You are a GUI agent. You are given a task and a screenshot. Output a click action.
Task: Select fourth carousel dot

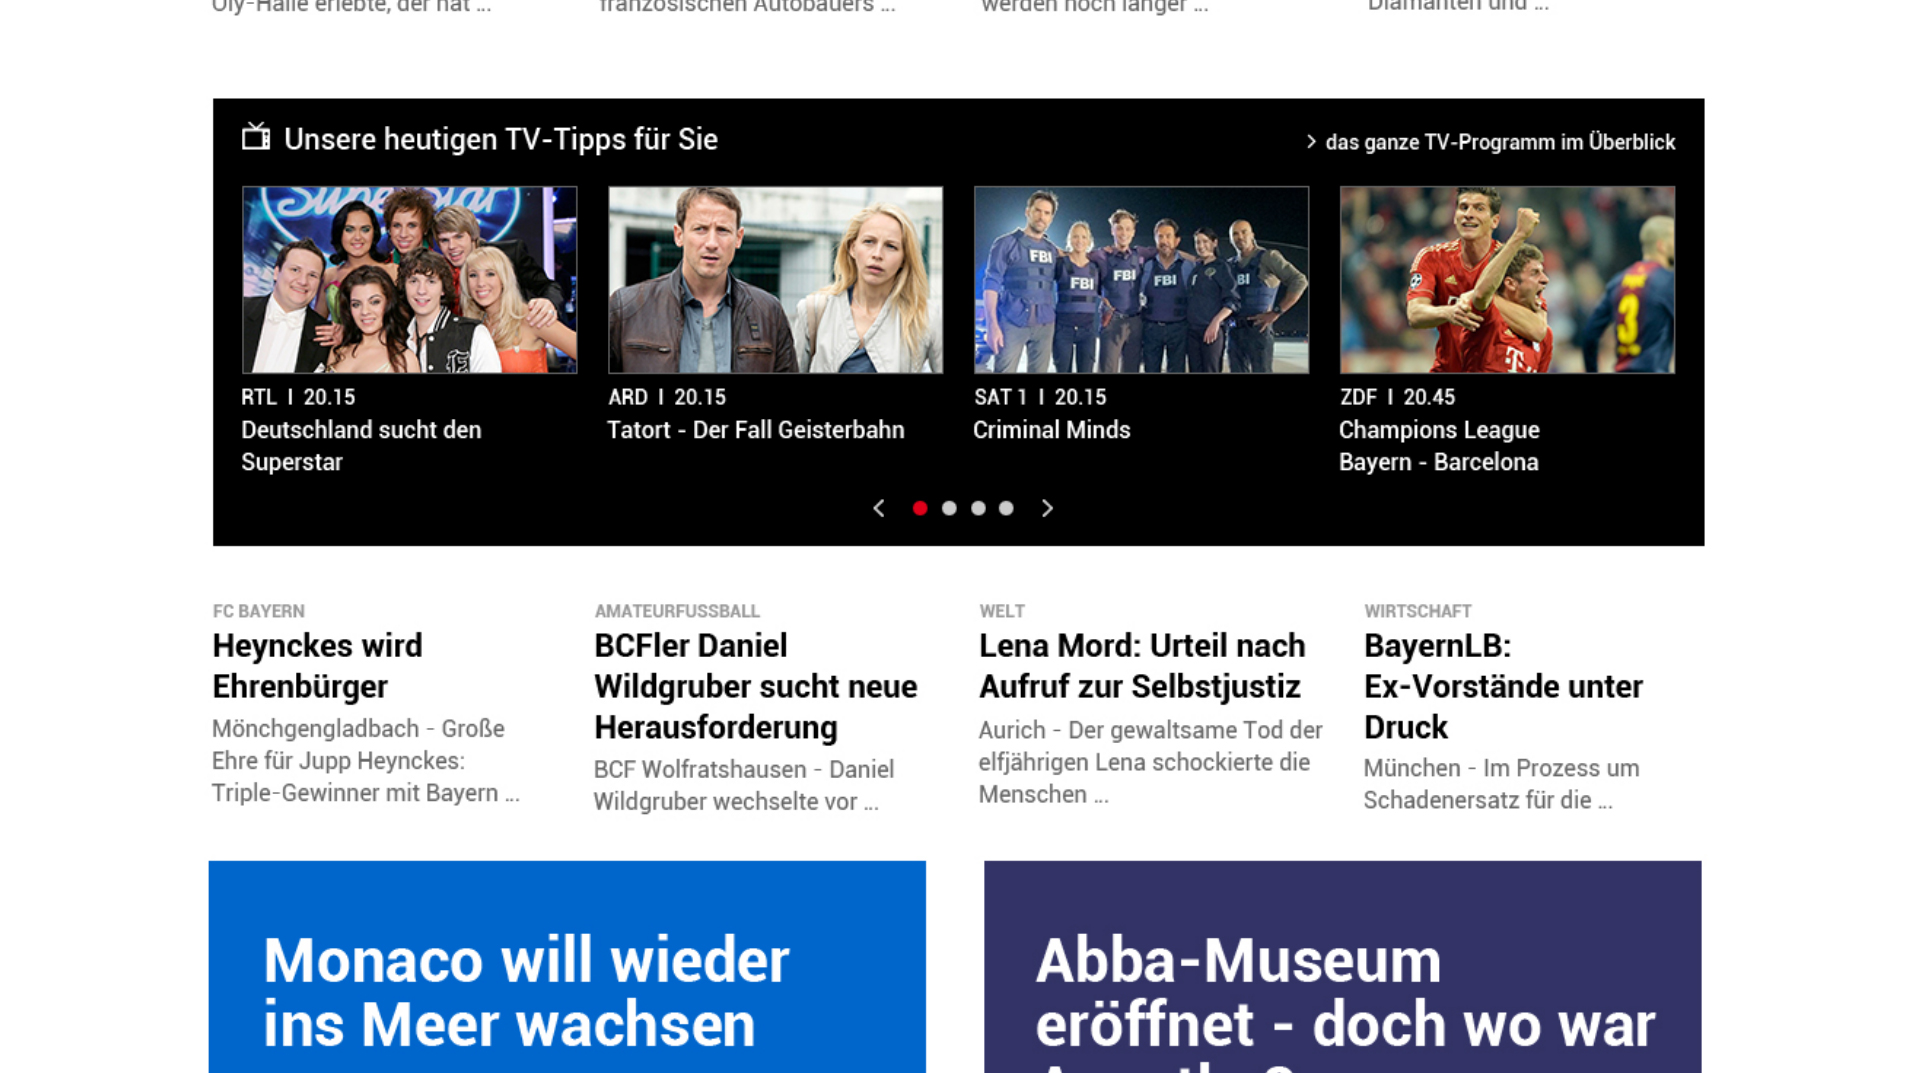[1006, 508]
